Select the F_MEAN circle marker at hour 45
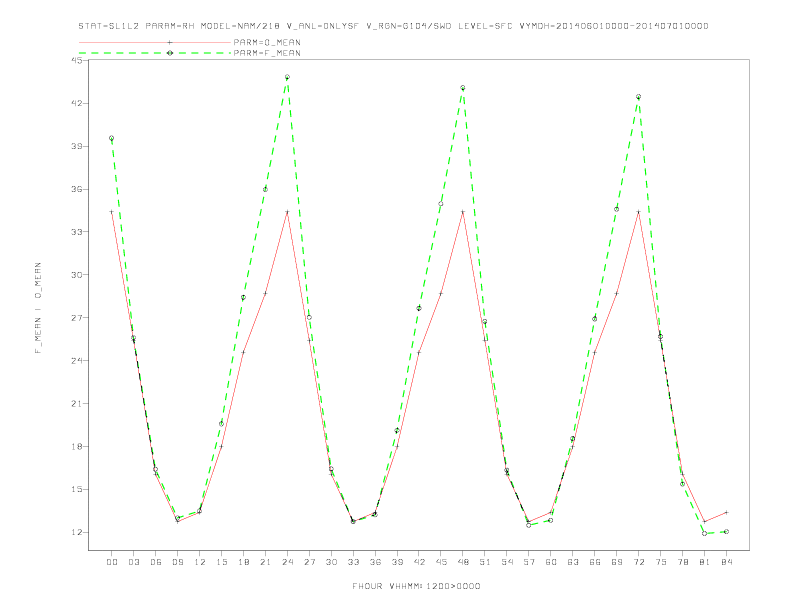The image size is (792, 612). coord(441,204)
